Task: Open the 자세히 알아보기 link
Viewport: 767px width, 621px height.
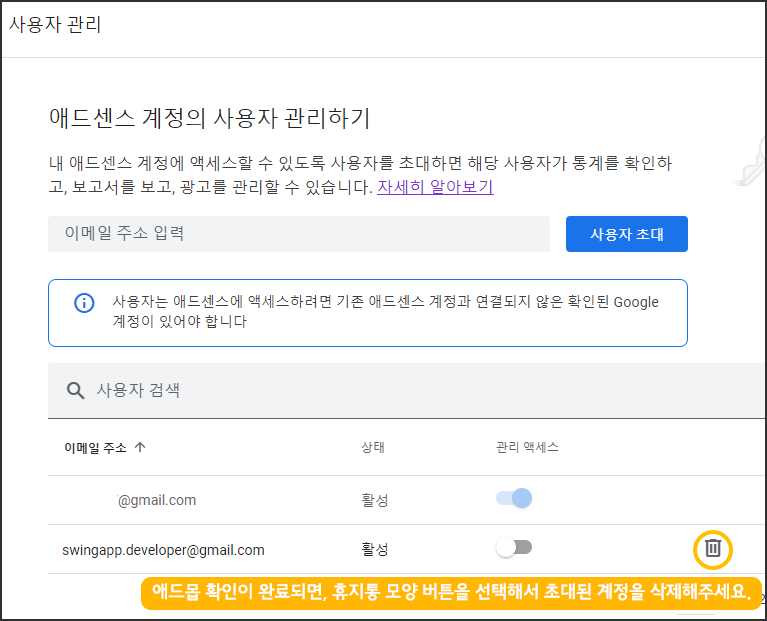Action: (435, 187)
